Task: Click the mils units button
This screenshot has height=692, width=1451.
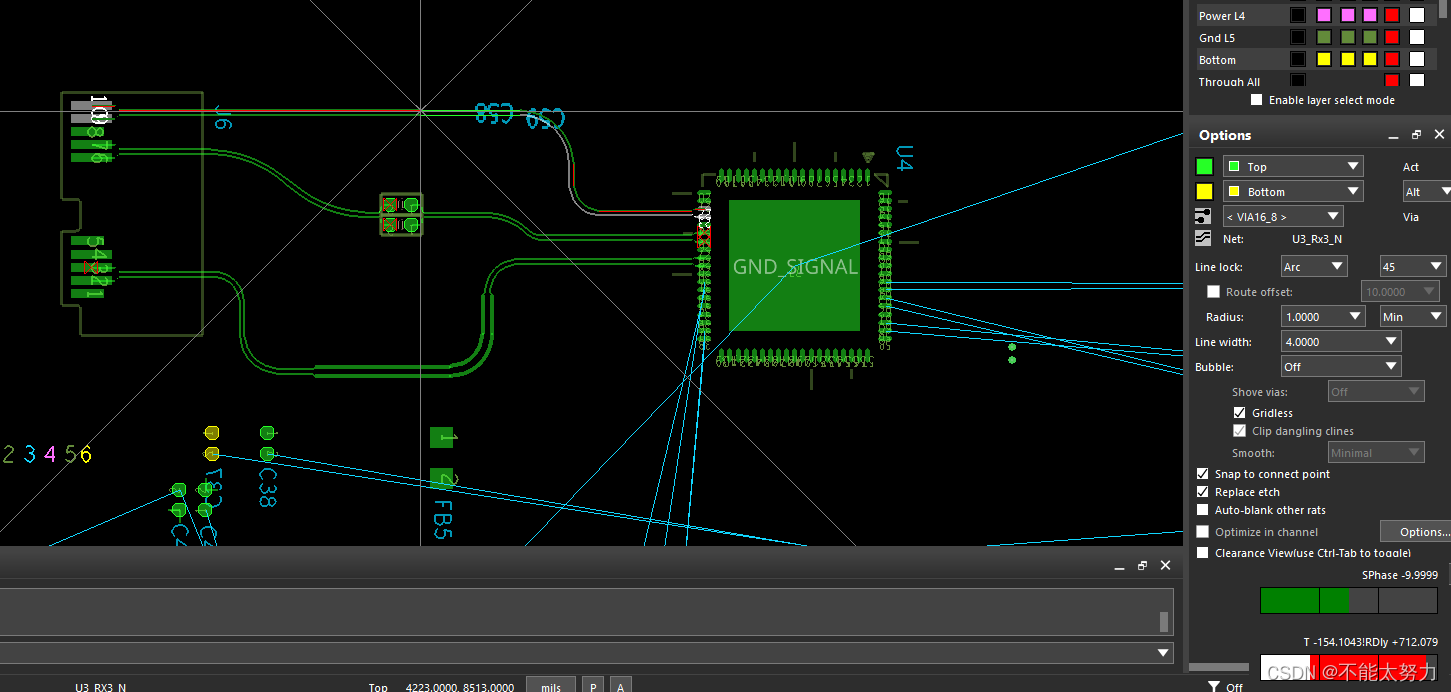Action: 550,686
